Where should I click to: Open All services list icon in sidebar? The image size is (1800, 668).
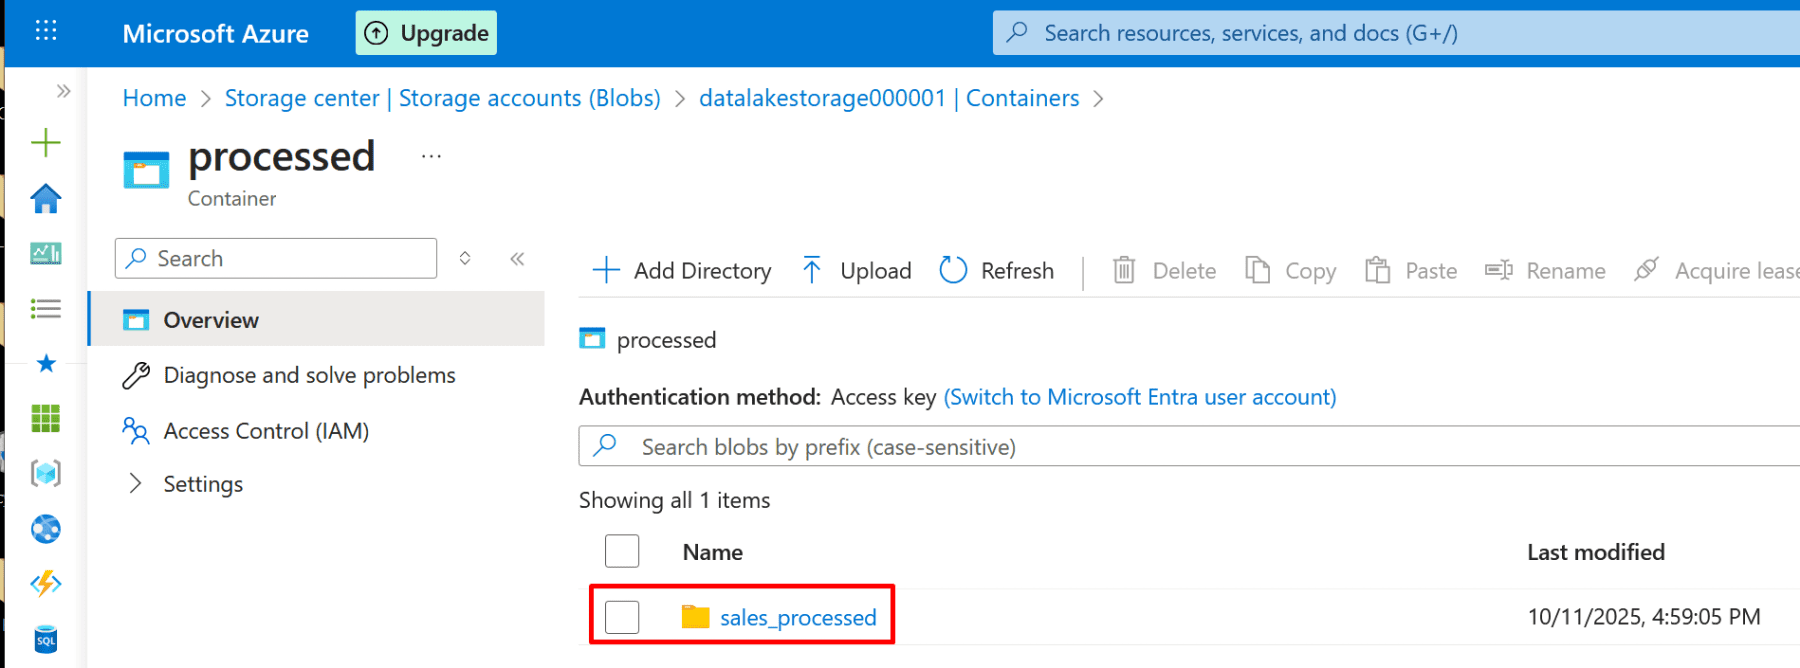(46, 309)
